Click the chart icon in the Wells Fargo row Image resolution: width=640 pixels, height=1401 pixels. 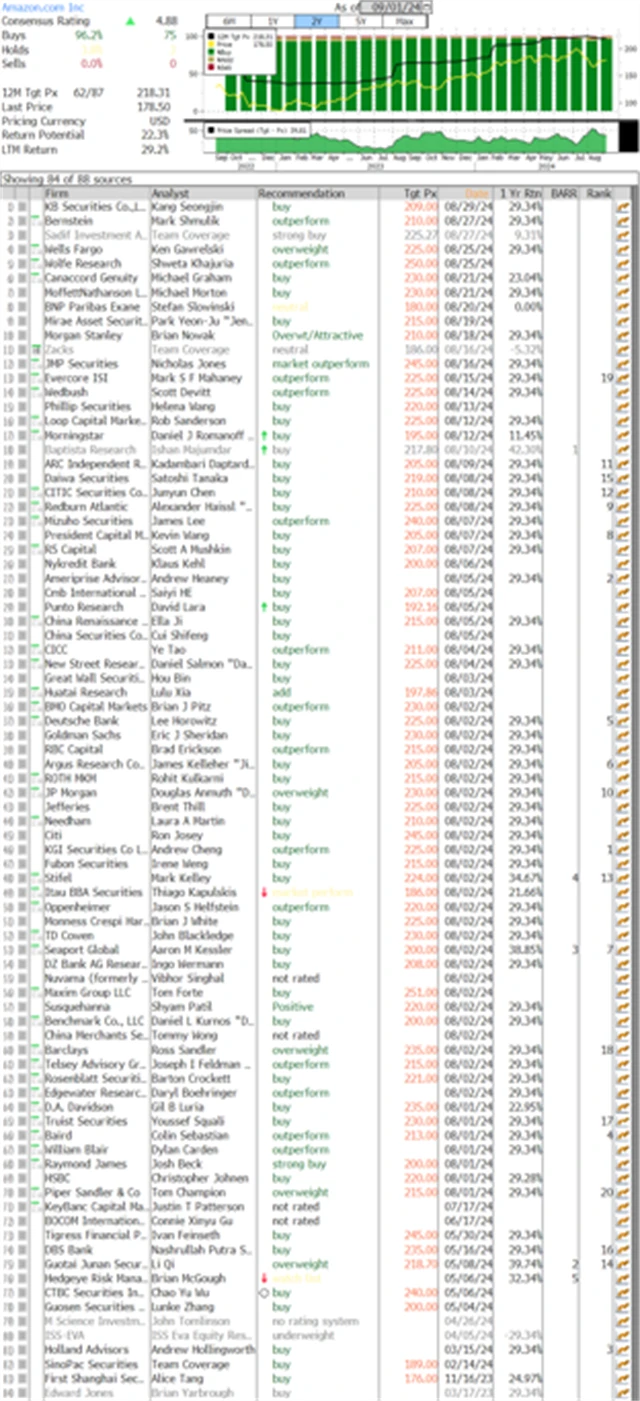pos(623,250)
